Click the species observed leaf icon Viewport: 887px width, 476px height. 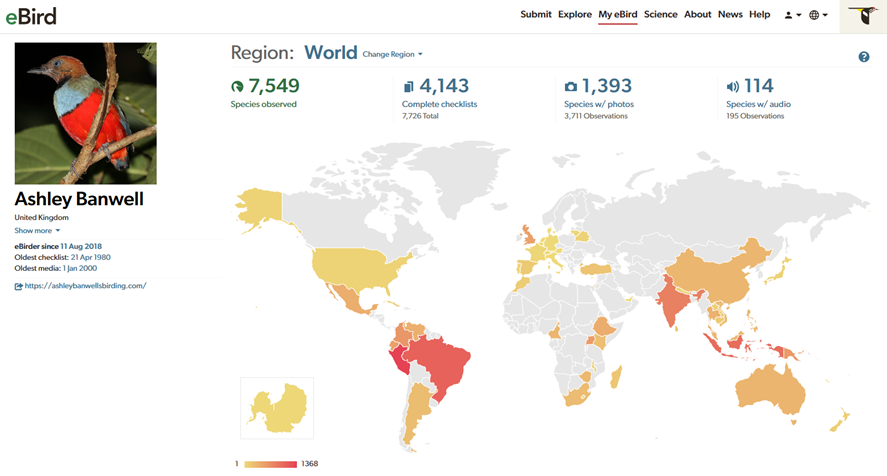[237, 86]
